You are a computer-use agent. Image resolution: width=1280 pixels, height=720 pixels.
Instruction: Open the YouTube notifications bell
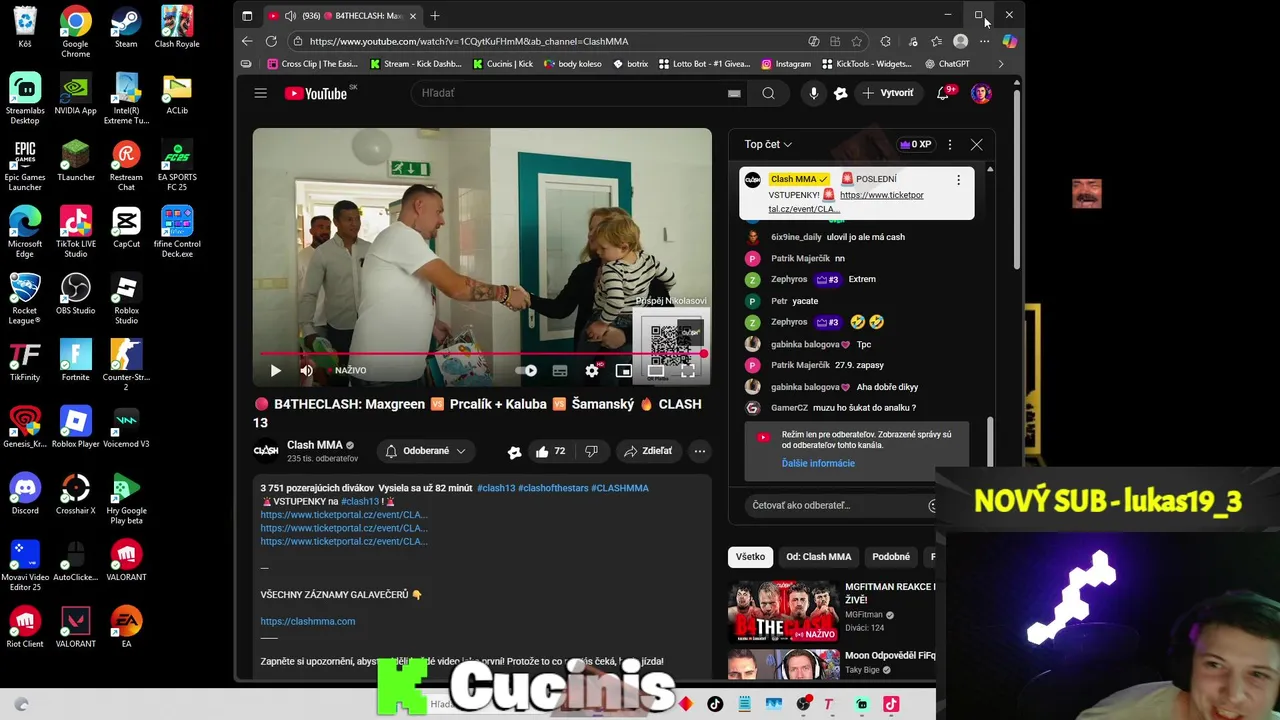tap(943, 93)
